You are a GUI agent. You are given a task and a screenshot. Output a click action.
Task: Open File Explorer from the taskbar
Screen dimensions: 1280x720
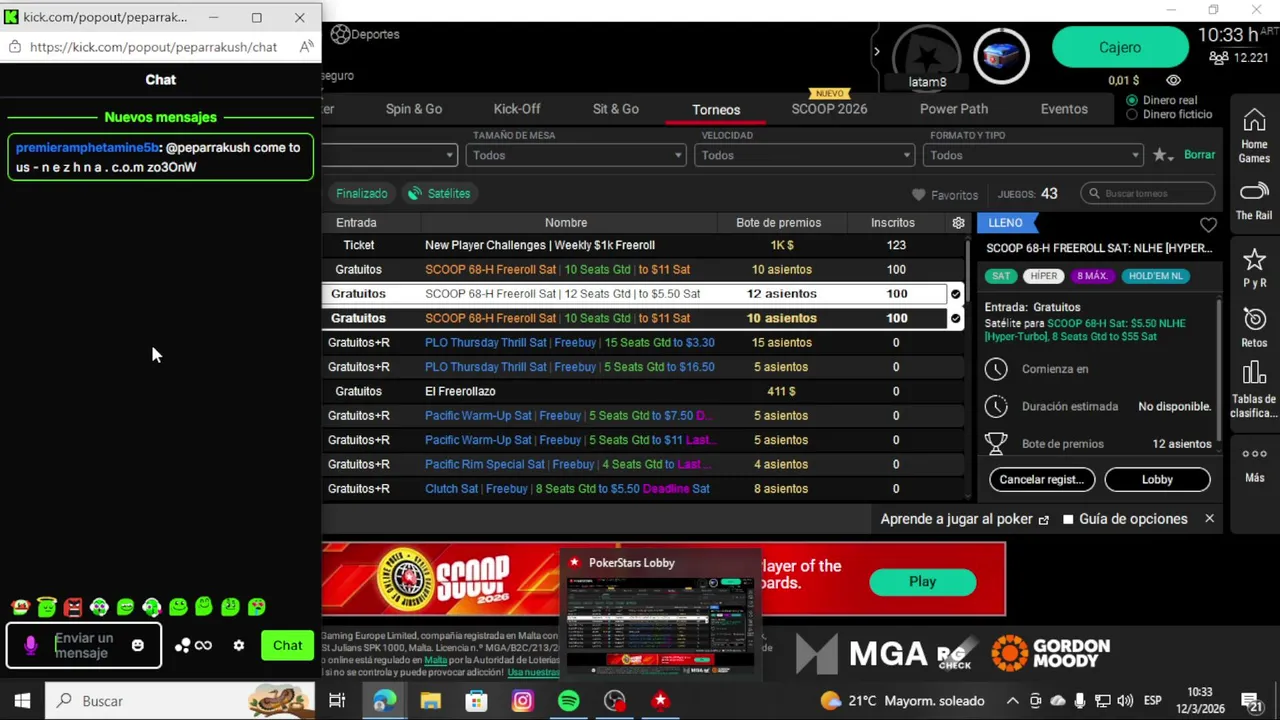pyautogui.click(x=430, y=701)
